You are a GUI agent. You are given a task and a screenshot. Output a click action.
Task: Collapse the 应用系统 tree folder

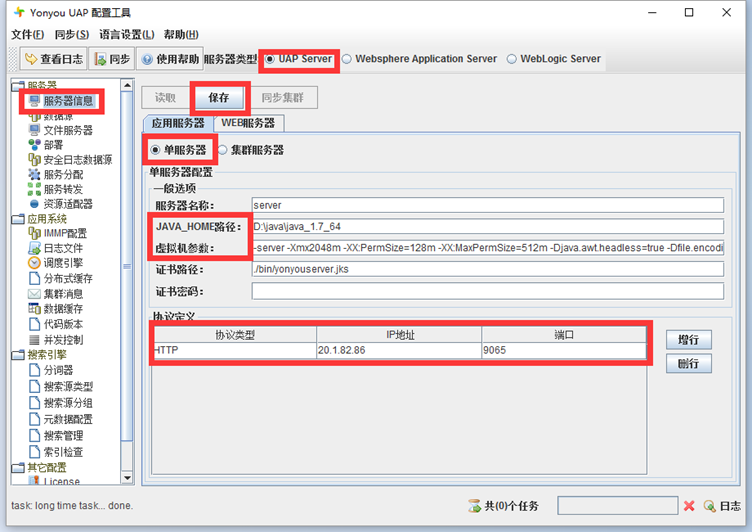(18, 219)
